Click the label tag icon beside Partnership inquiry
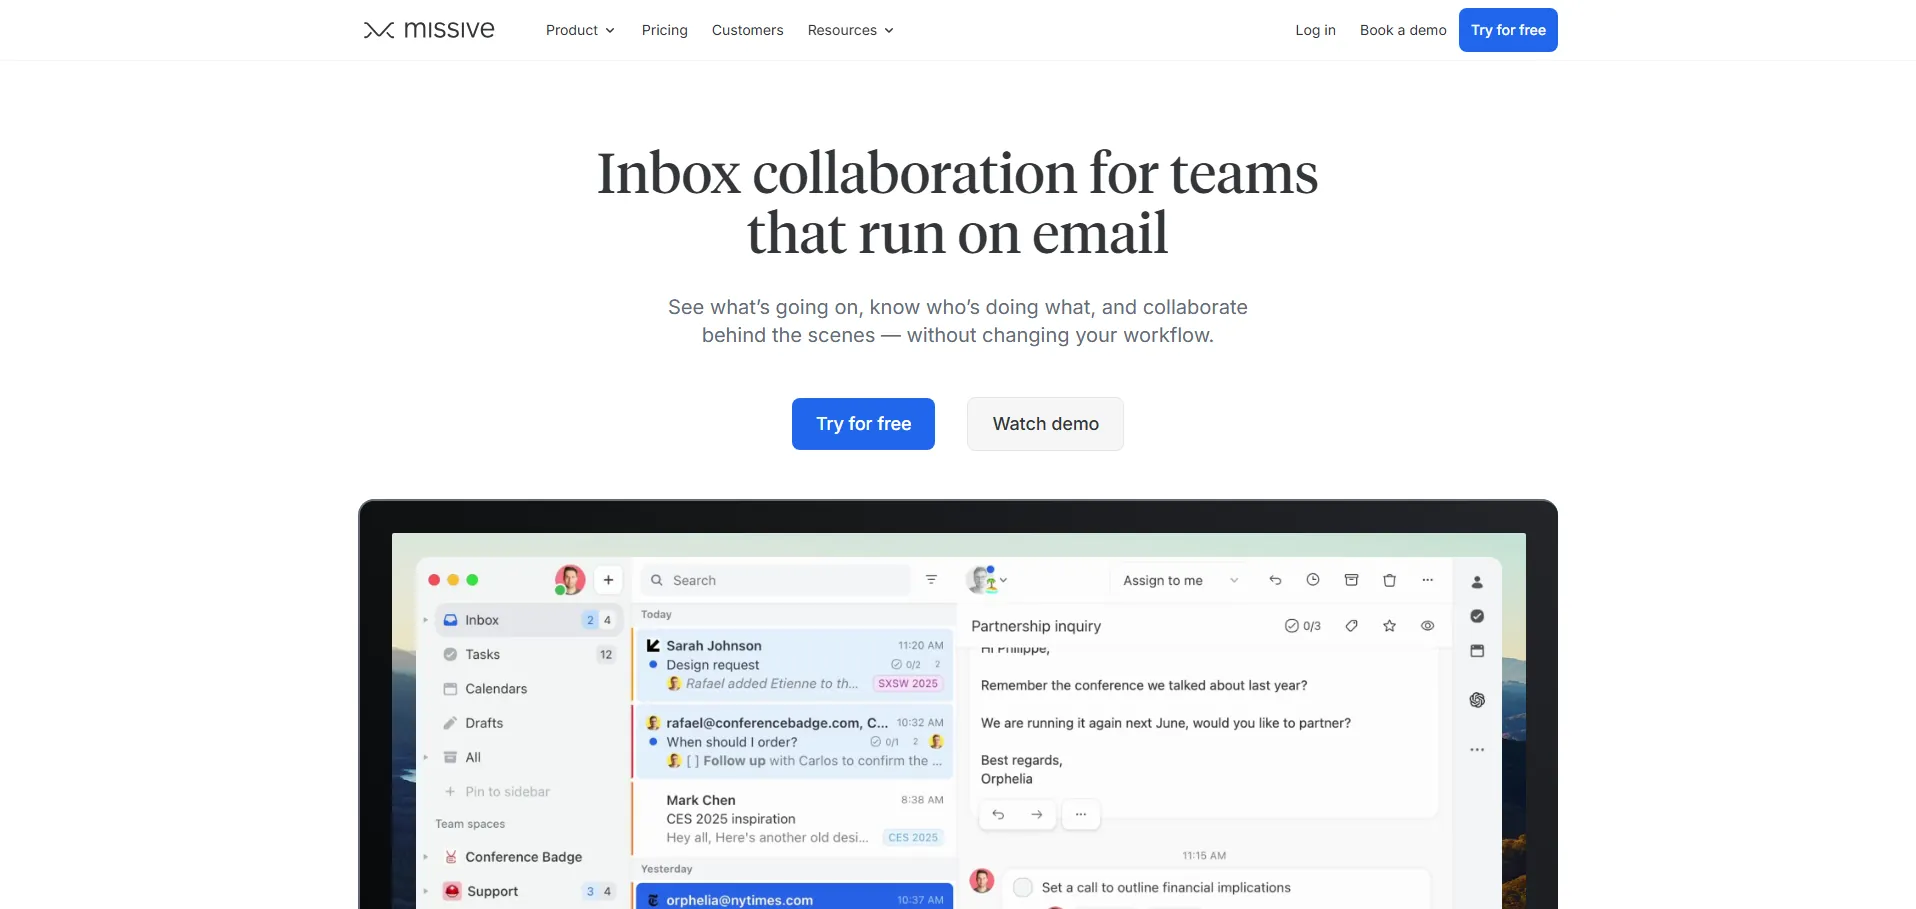The height and width of the screenshot is (909, 1916). tap(1351, 626)
